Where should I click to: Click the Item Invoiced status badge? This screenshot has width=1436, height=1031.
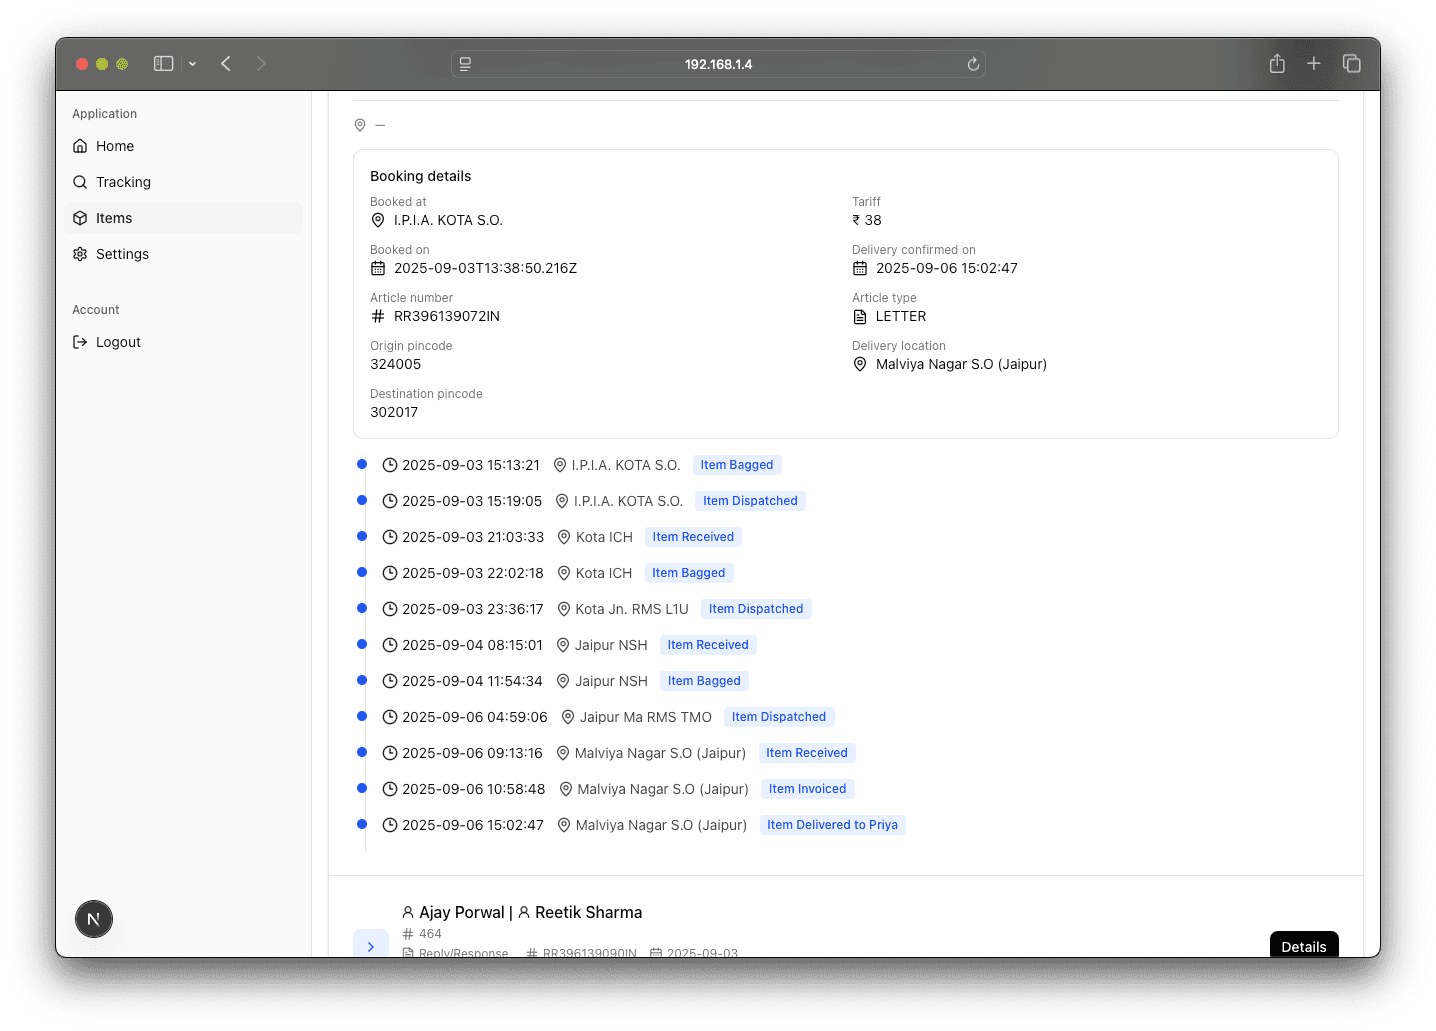point(807,789)
